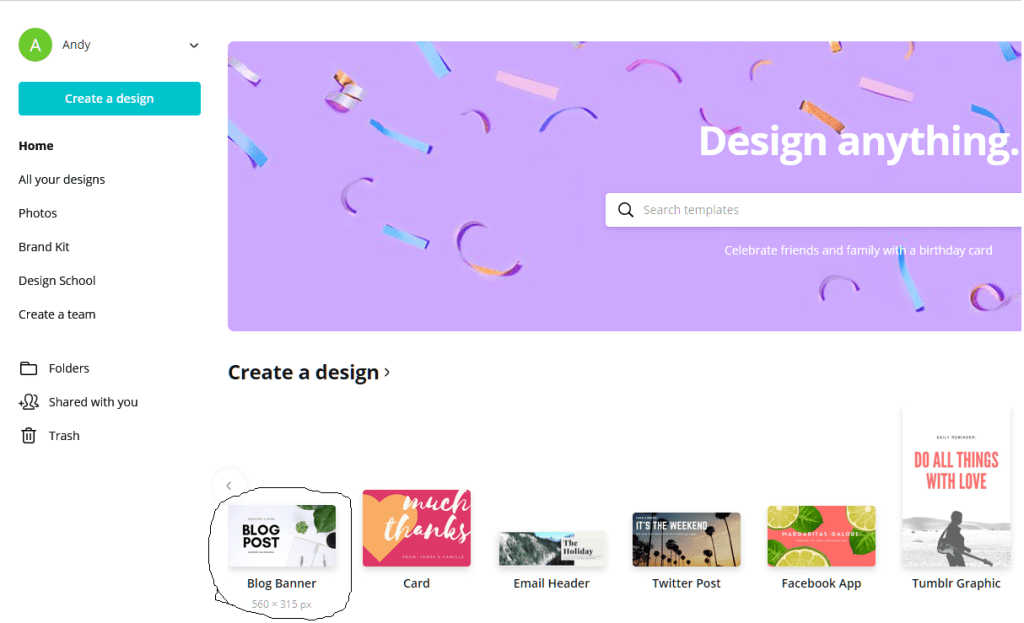
Task: Choose the Card much thanks thumbnail
Action: [417, 528]
